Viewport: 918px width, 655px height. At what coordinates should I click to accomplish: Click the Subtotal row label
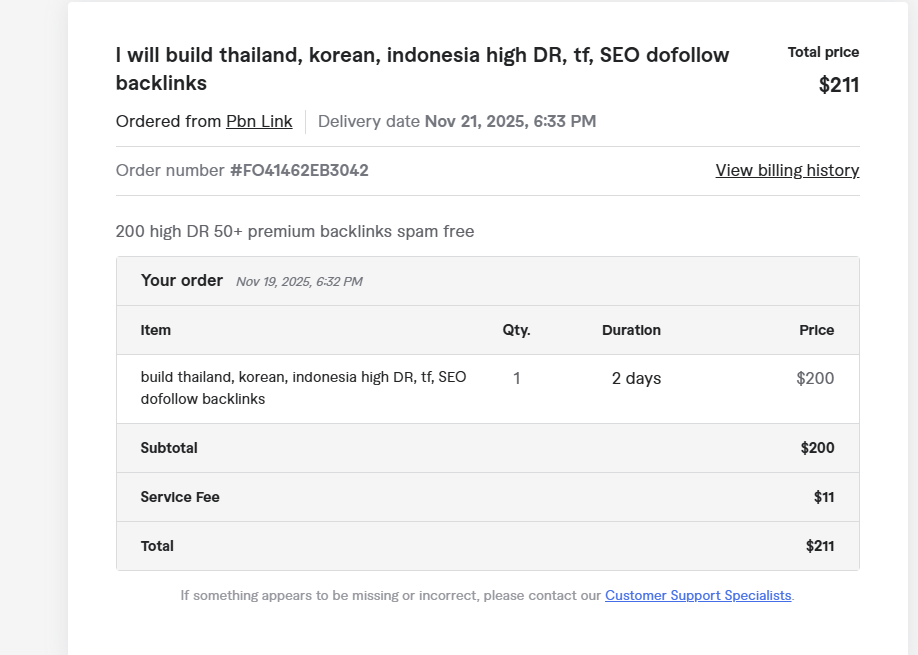[x=169, y=448]
